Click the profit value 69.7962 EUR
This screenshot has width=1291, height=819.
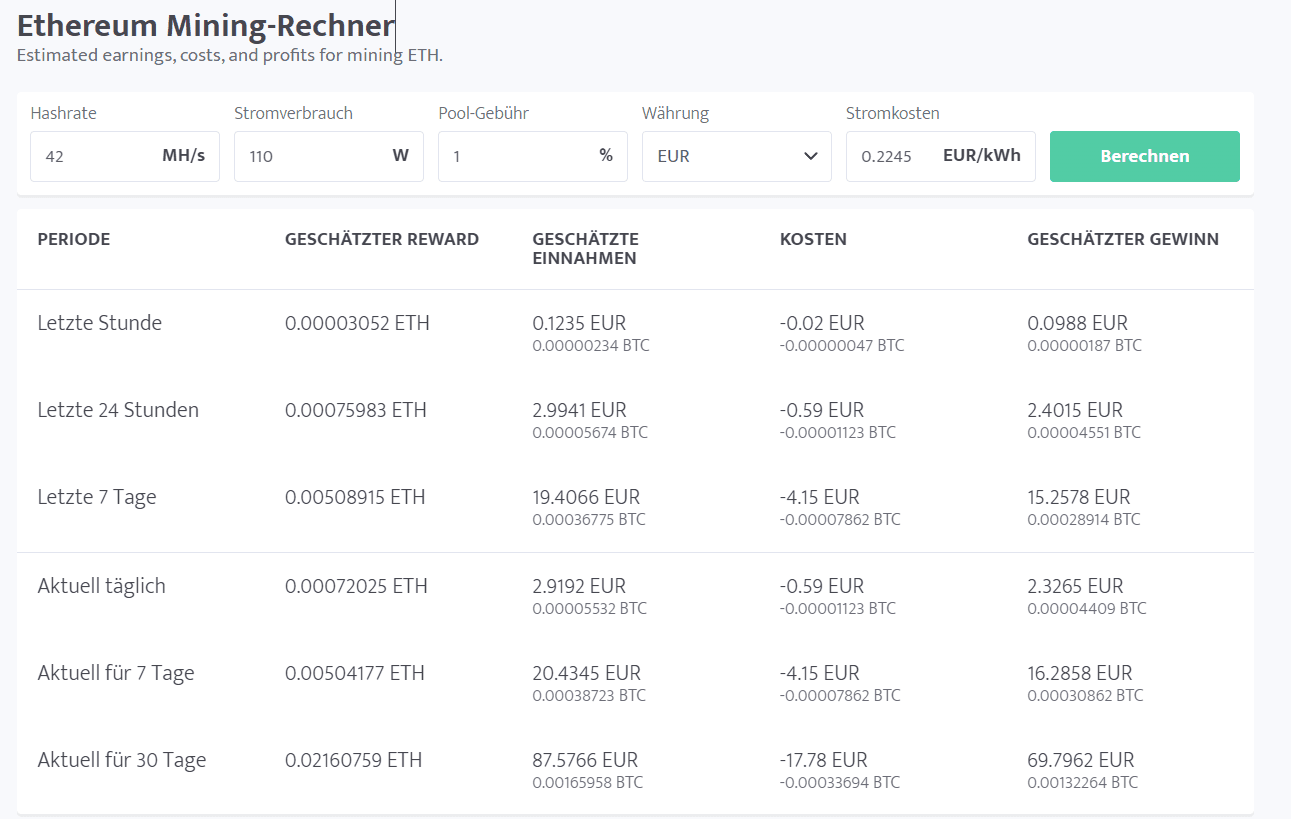[x=1081, y=760]
